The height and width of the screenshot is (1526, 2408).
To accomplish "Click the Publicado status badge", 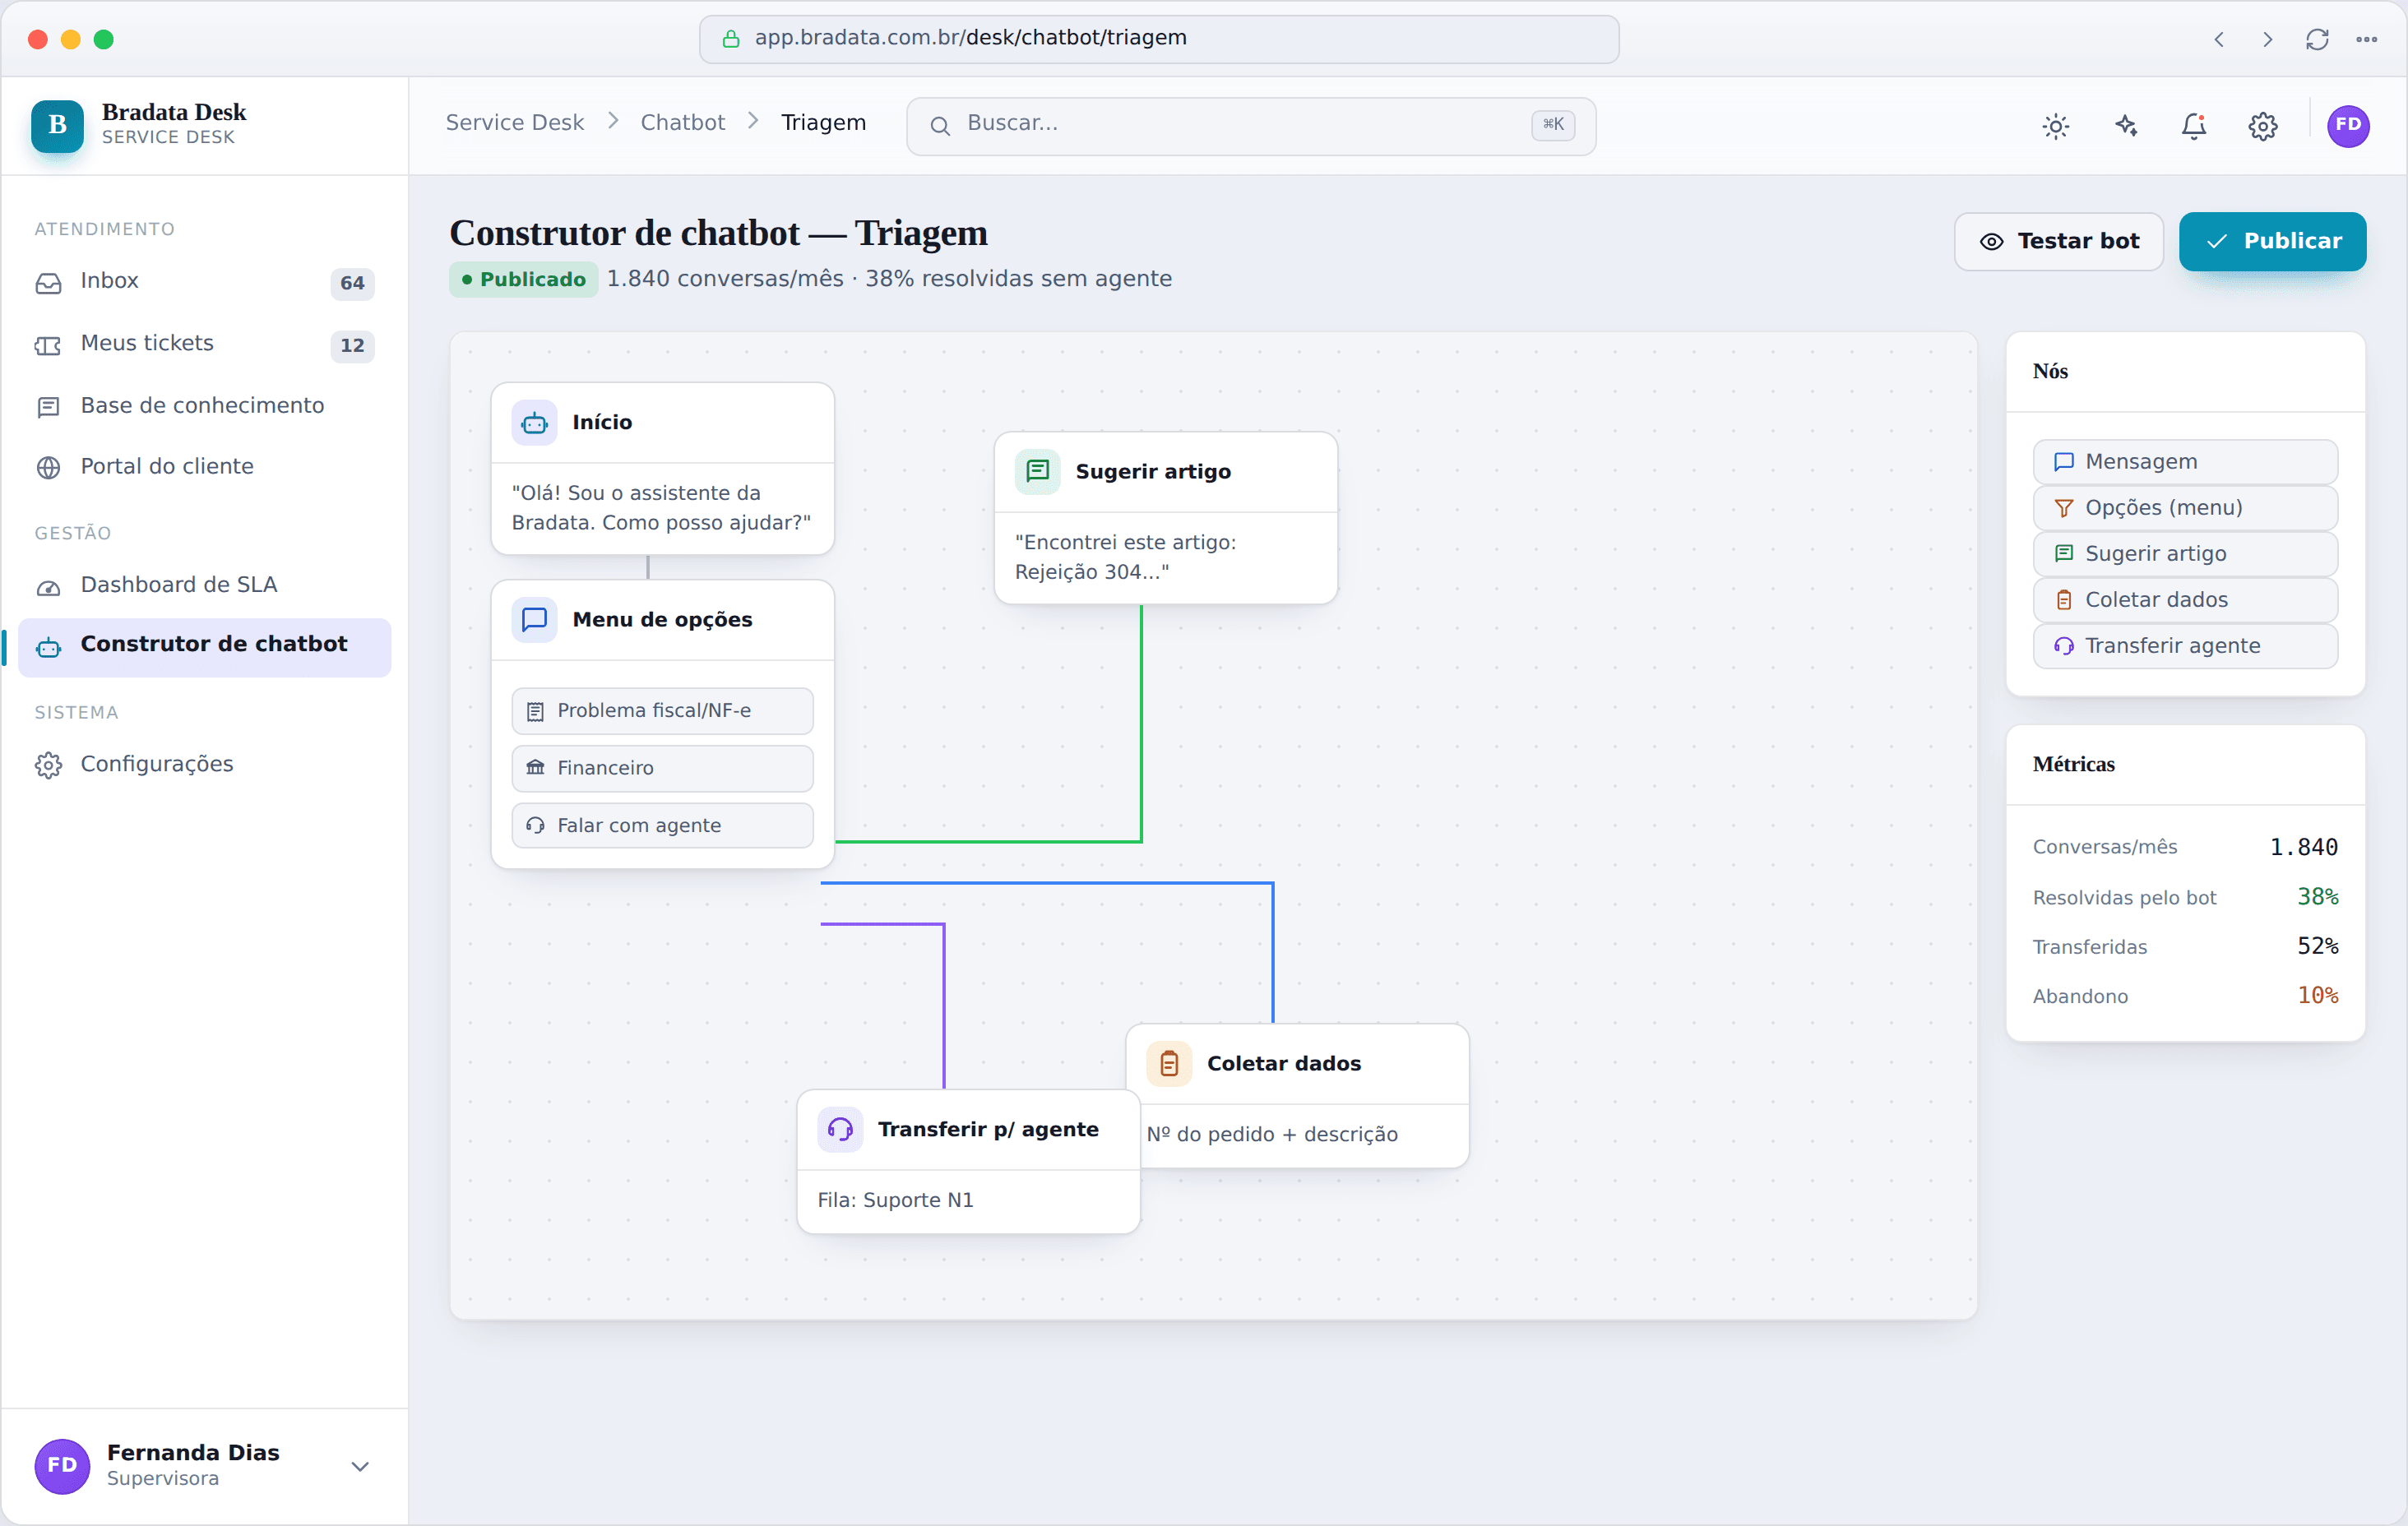I will click(523, 279).
